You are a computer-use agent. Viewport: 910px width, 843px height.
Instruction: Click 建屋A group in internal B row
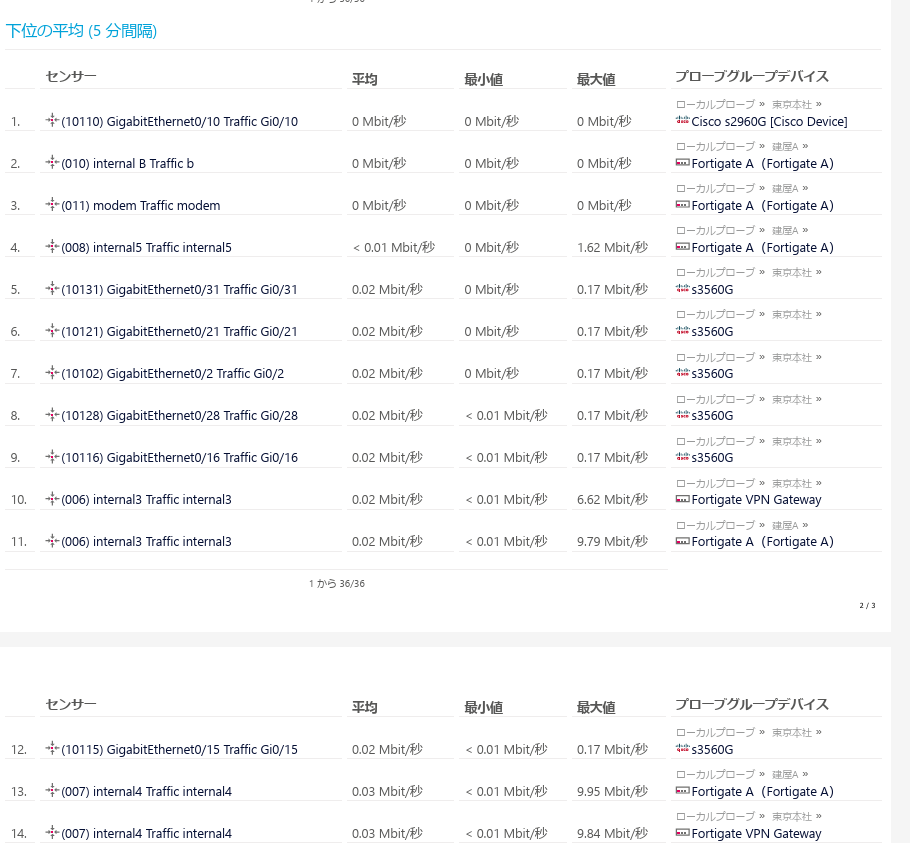(x=785, y=146)
